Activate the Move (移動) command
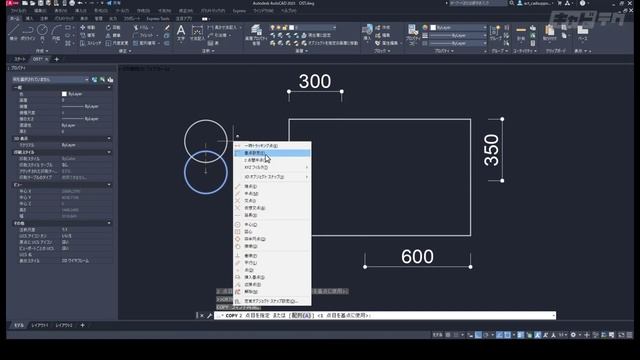The height and width of the screenshot is (360, 640). pos(87,27)
